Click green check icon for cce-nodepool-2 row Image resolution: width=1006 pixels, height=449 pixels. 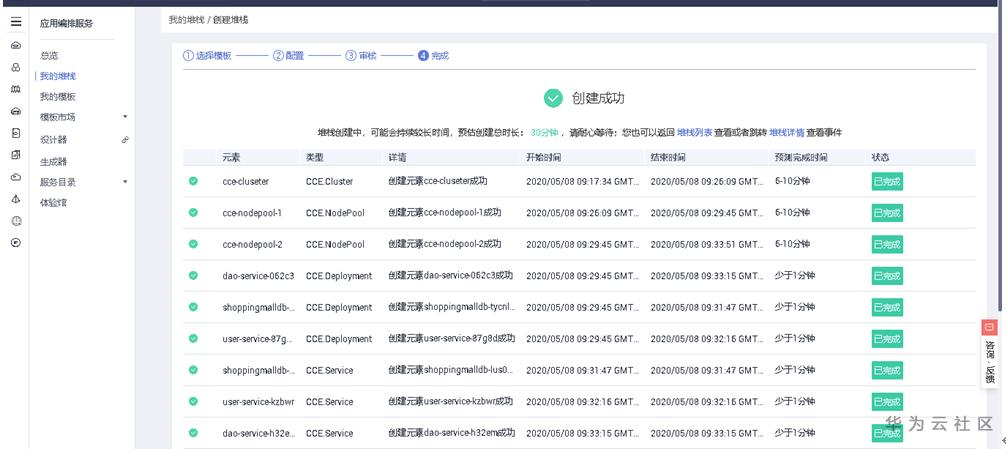point(193,244)
